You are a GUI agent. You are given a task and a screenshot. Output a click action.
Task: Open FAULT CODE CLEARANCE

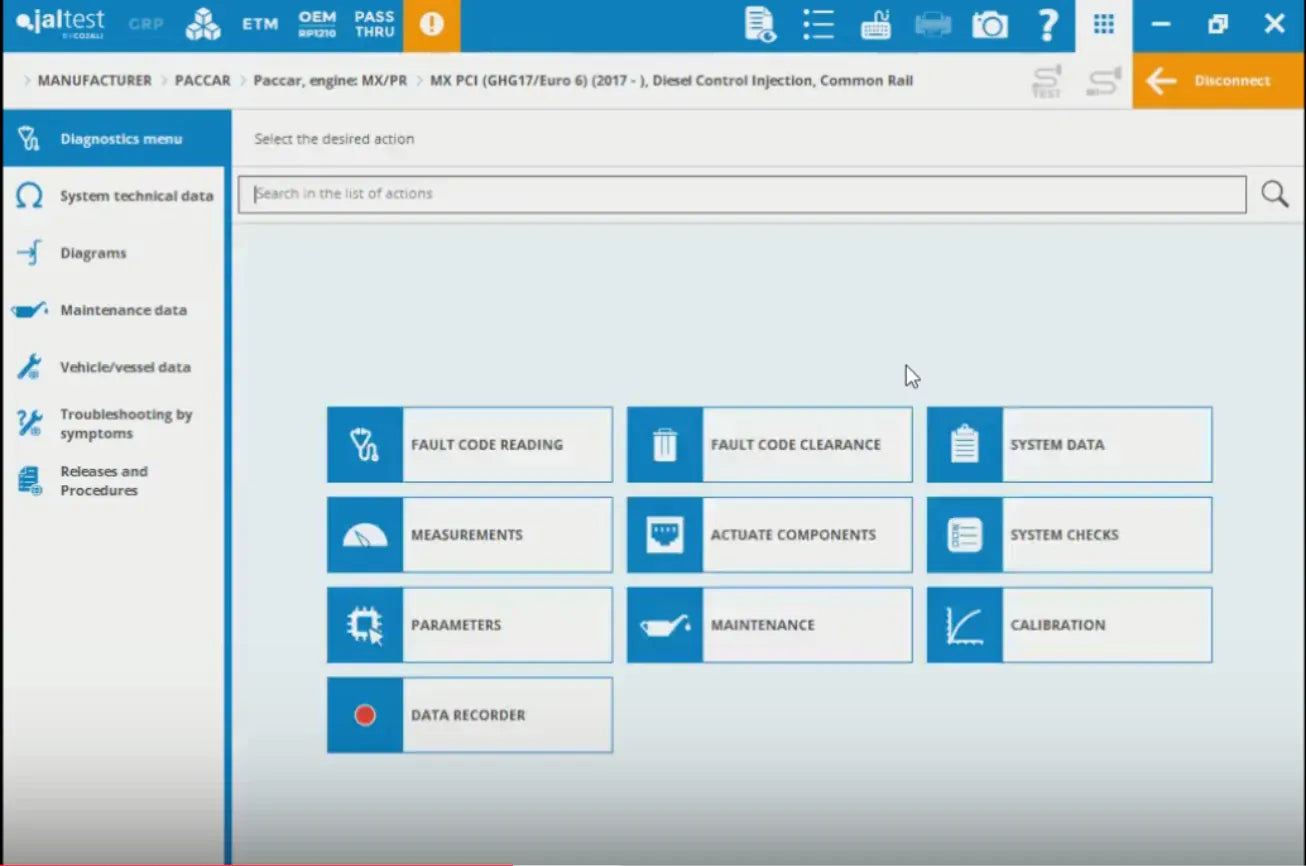pyautogui.click(x=770, y=445)
